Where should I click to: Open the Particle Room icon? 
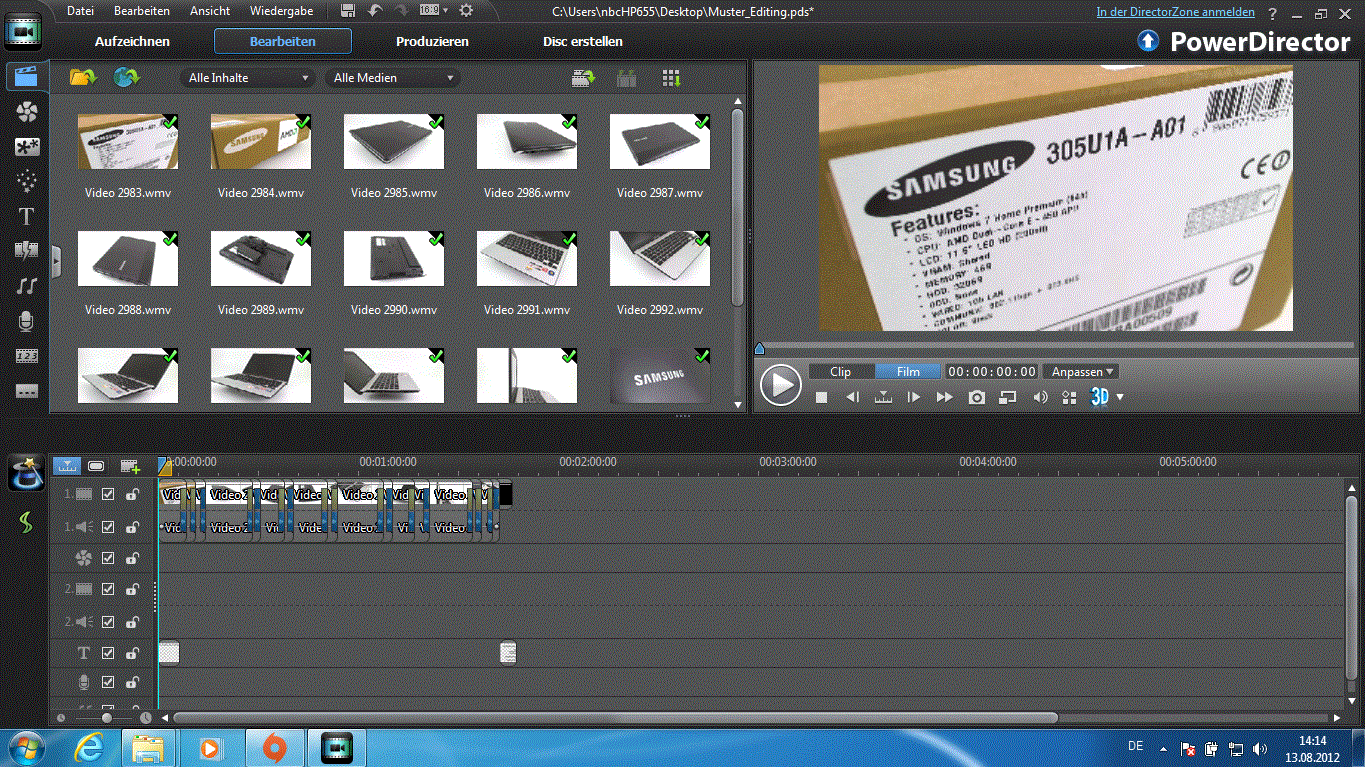coord(27,181)
